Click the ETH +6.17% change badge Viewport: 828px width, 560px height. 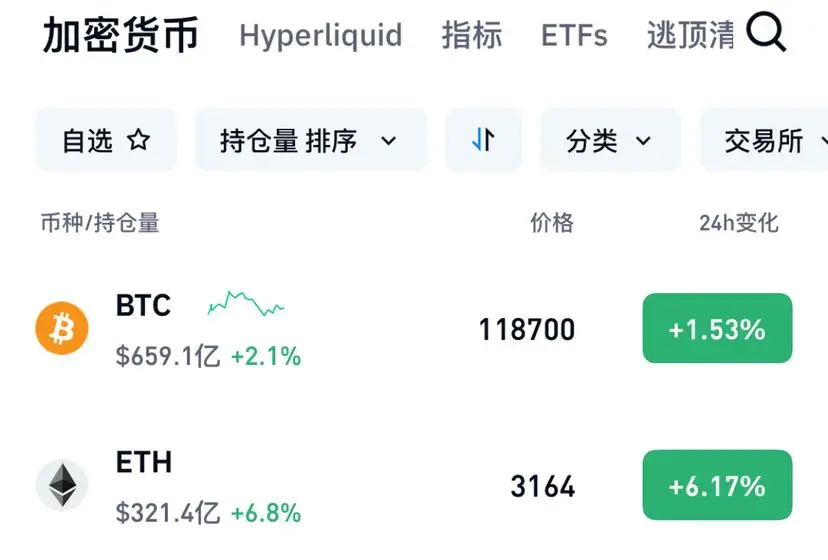[x=717, y=485]
